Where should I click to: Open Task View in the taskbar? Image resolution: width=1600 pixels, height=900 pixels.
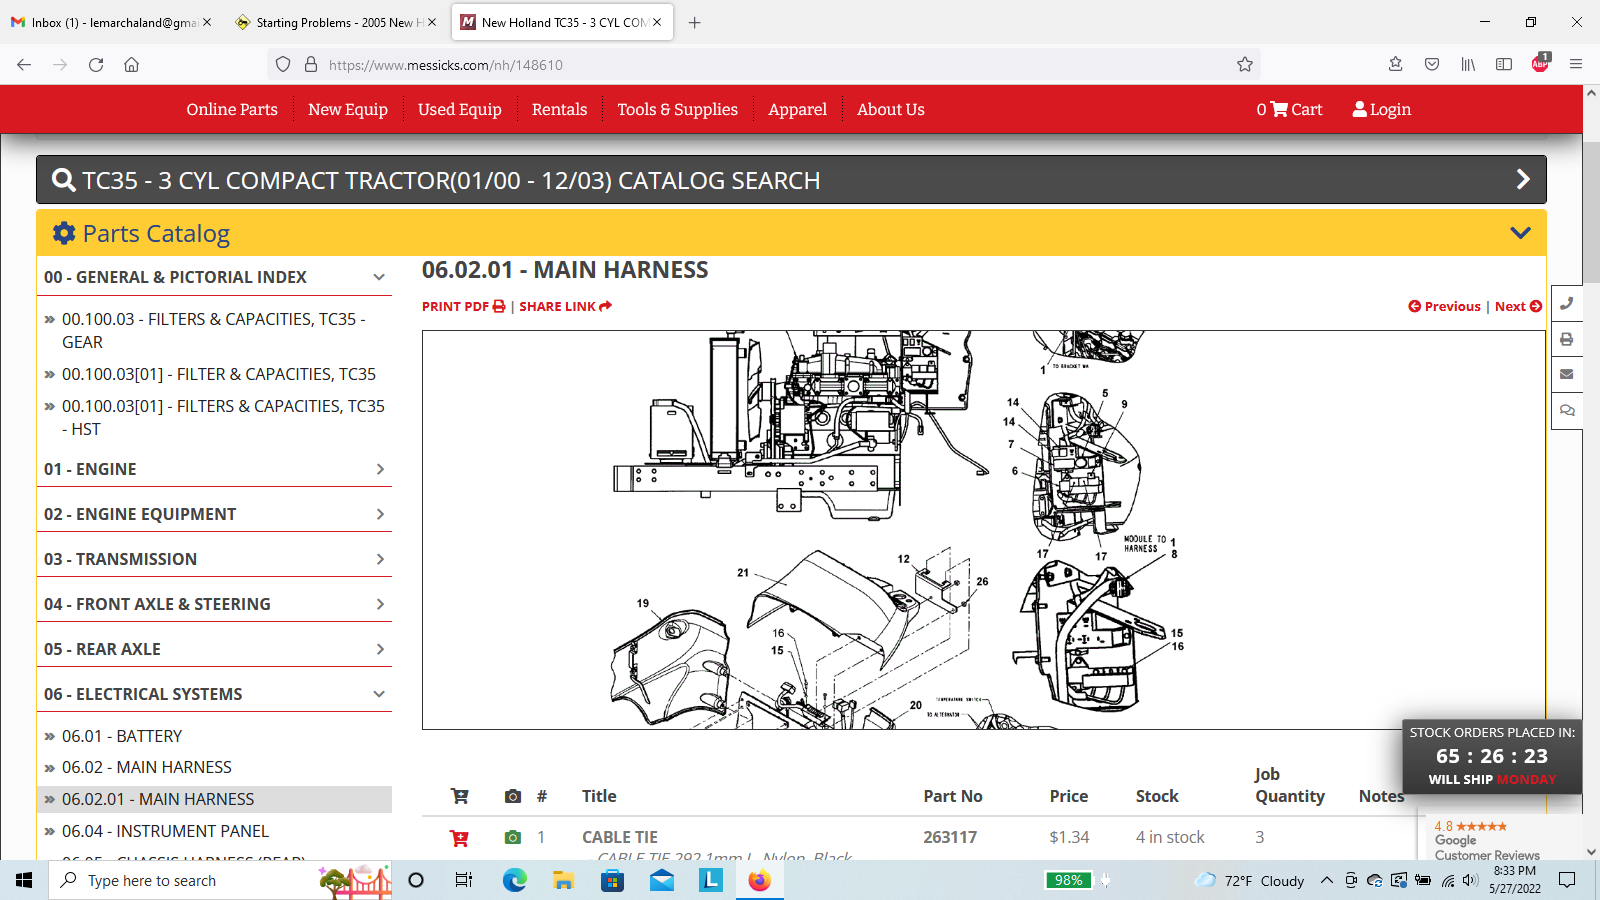click(464, 880)
